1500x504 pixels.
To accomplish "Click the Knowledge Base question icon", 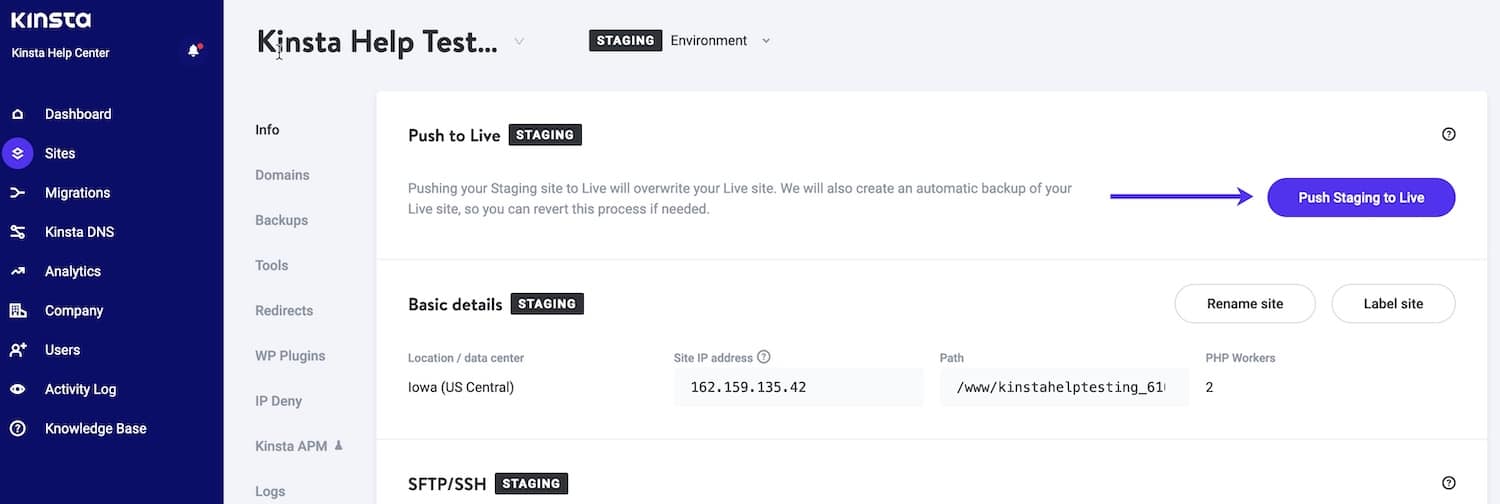I will click(x=18, y=429).
